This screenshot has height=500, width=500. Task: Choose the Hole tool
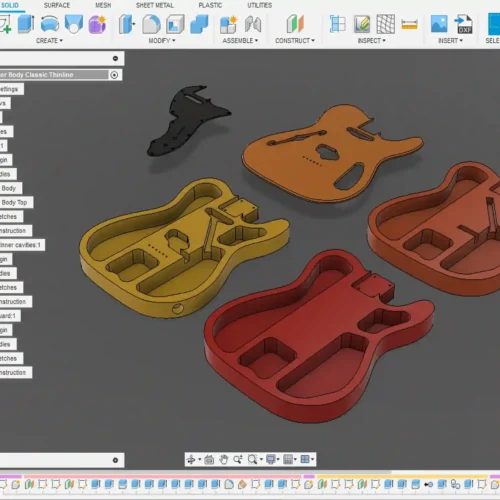[x=74, y=24]
